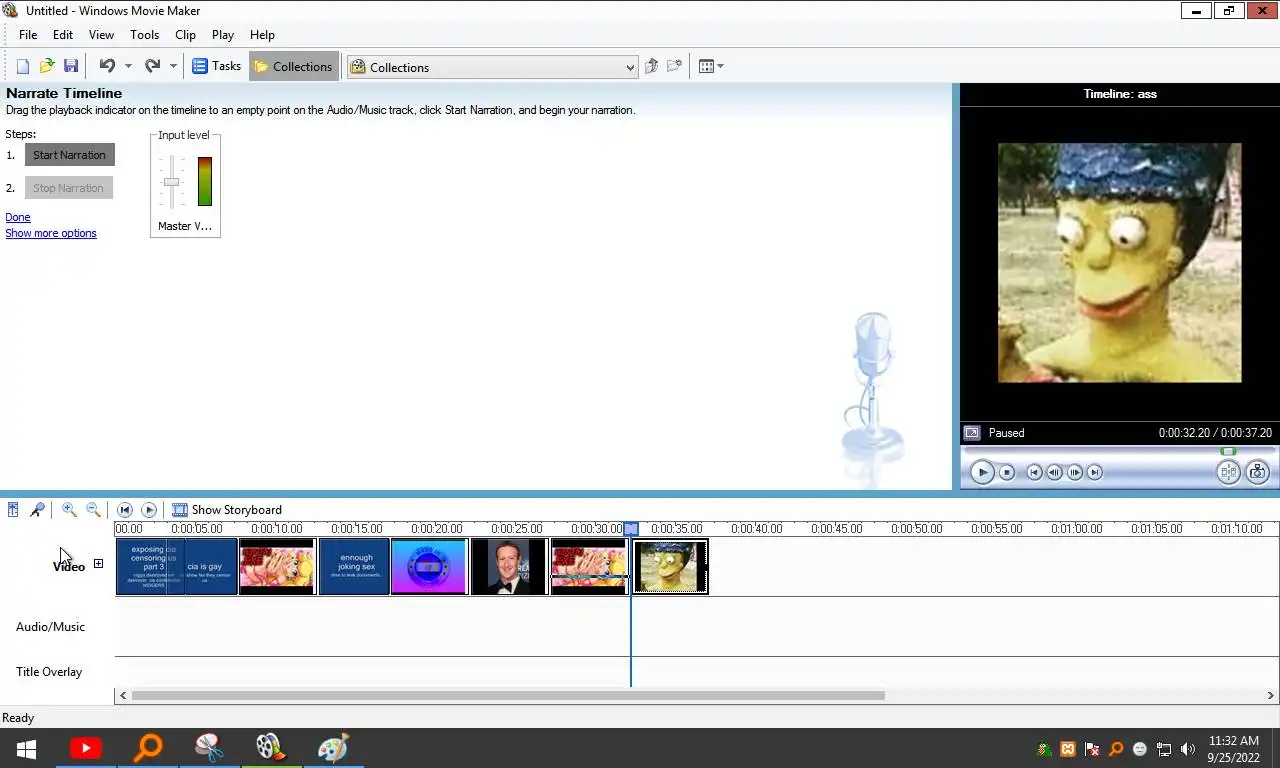Screen dimensions: 1280x768
Task: Click the Master Volume label under Input level
Action: tap(185, 226)
